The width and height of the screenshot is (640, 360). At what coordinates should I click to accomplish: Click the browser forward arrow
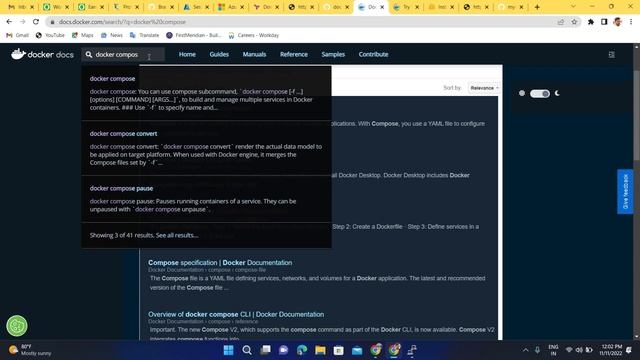point(22,22)
